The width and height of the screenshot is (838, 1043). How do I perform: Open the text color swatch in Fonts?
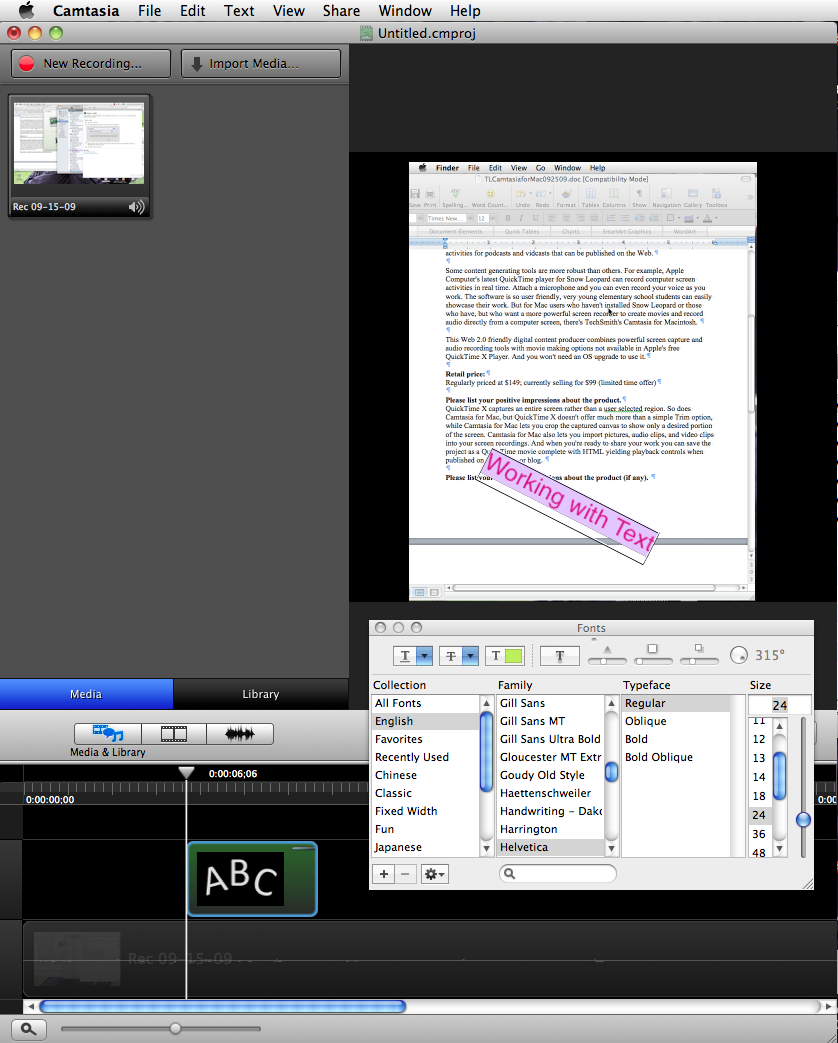coord(505,656)
